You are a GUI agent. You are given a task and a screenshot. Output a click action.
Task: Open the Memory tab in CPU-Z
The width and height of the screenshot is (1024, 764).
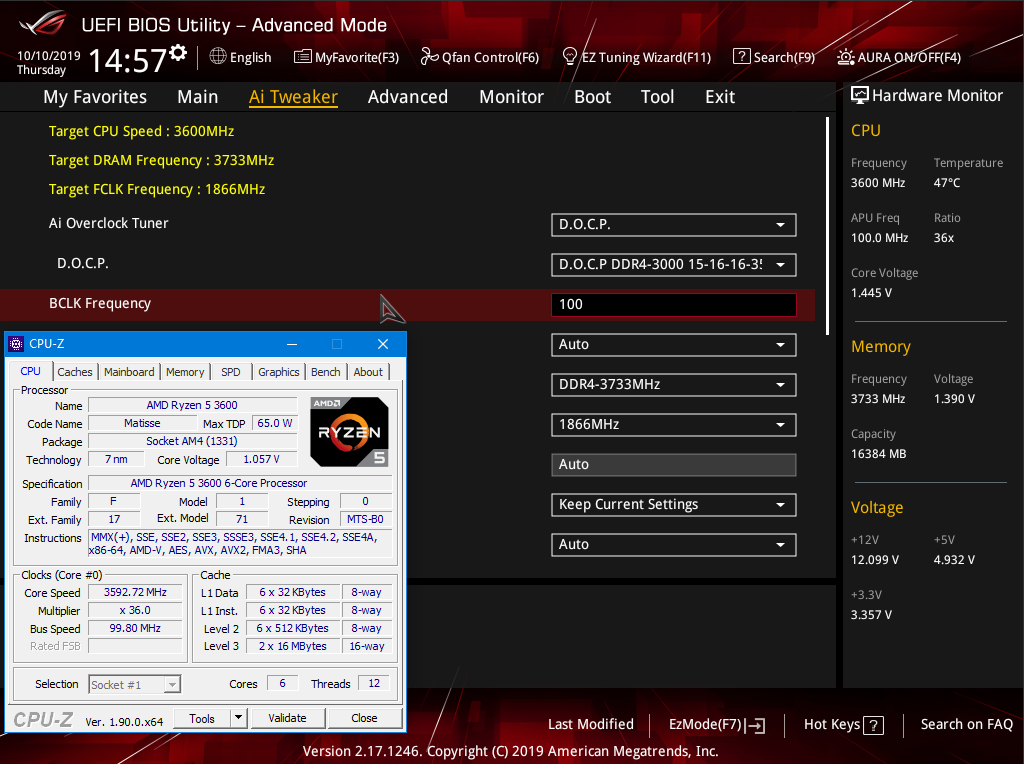click(185, 372)
